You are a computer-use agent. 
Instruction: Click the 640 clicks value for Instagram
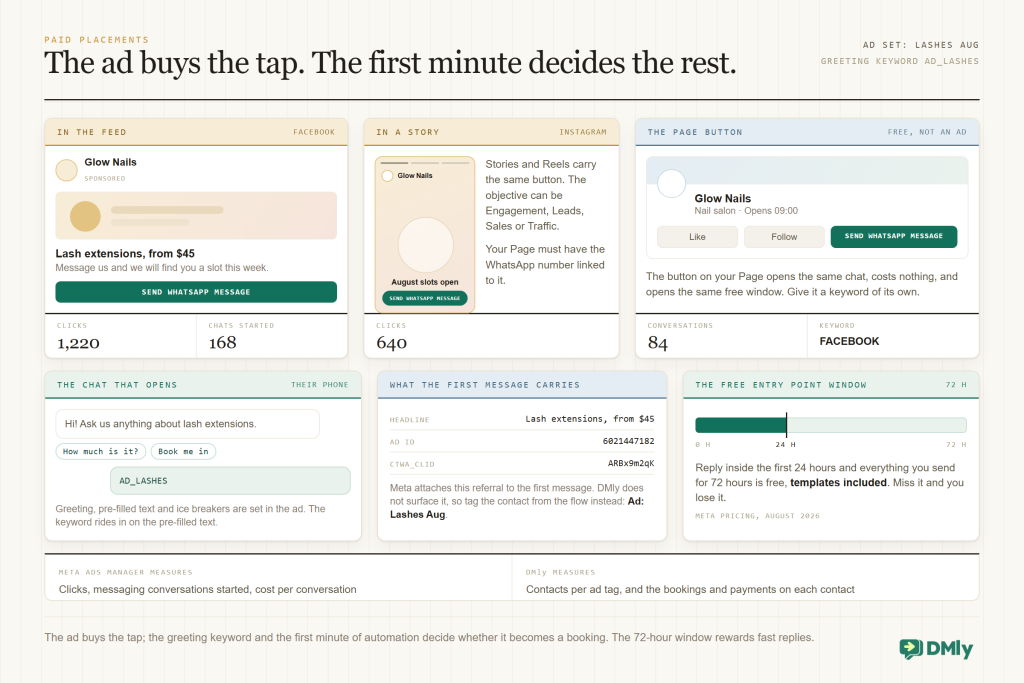(x=391, y=343)
